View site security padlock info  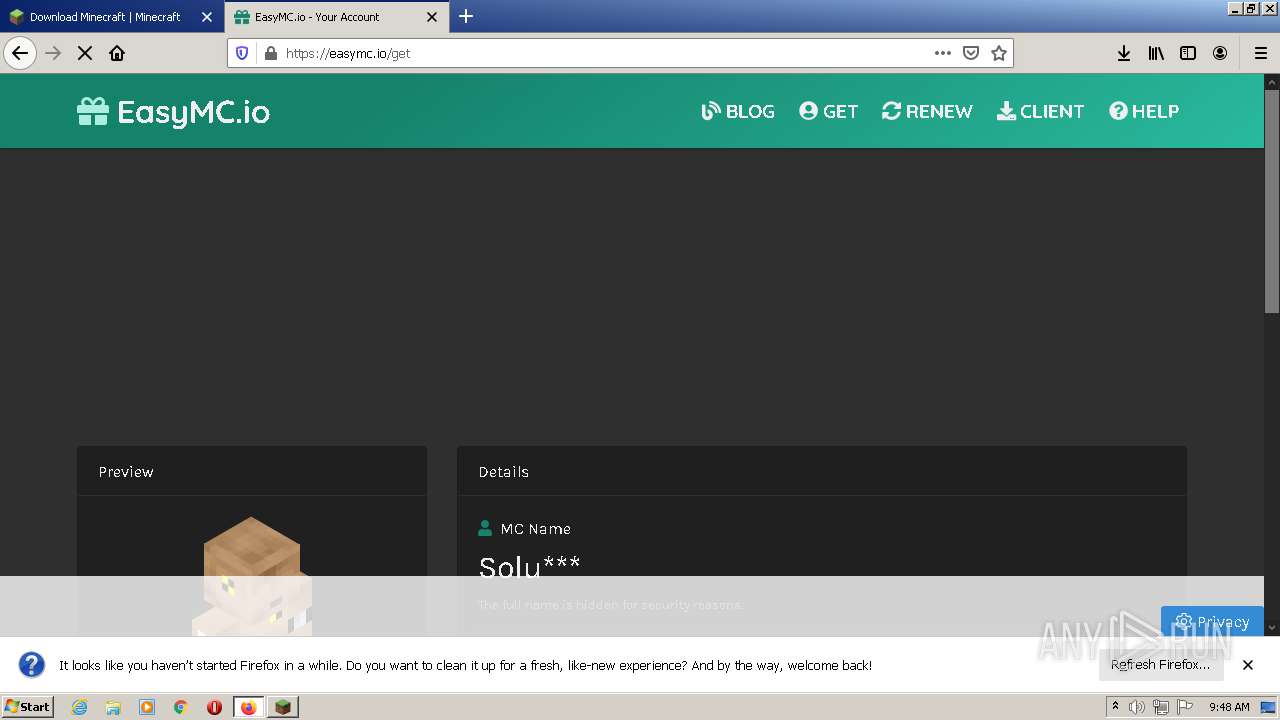click(270, 53)
